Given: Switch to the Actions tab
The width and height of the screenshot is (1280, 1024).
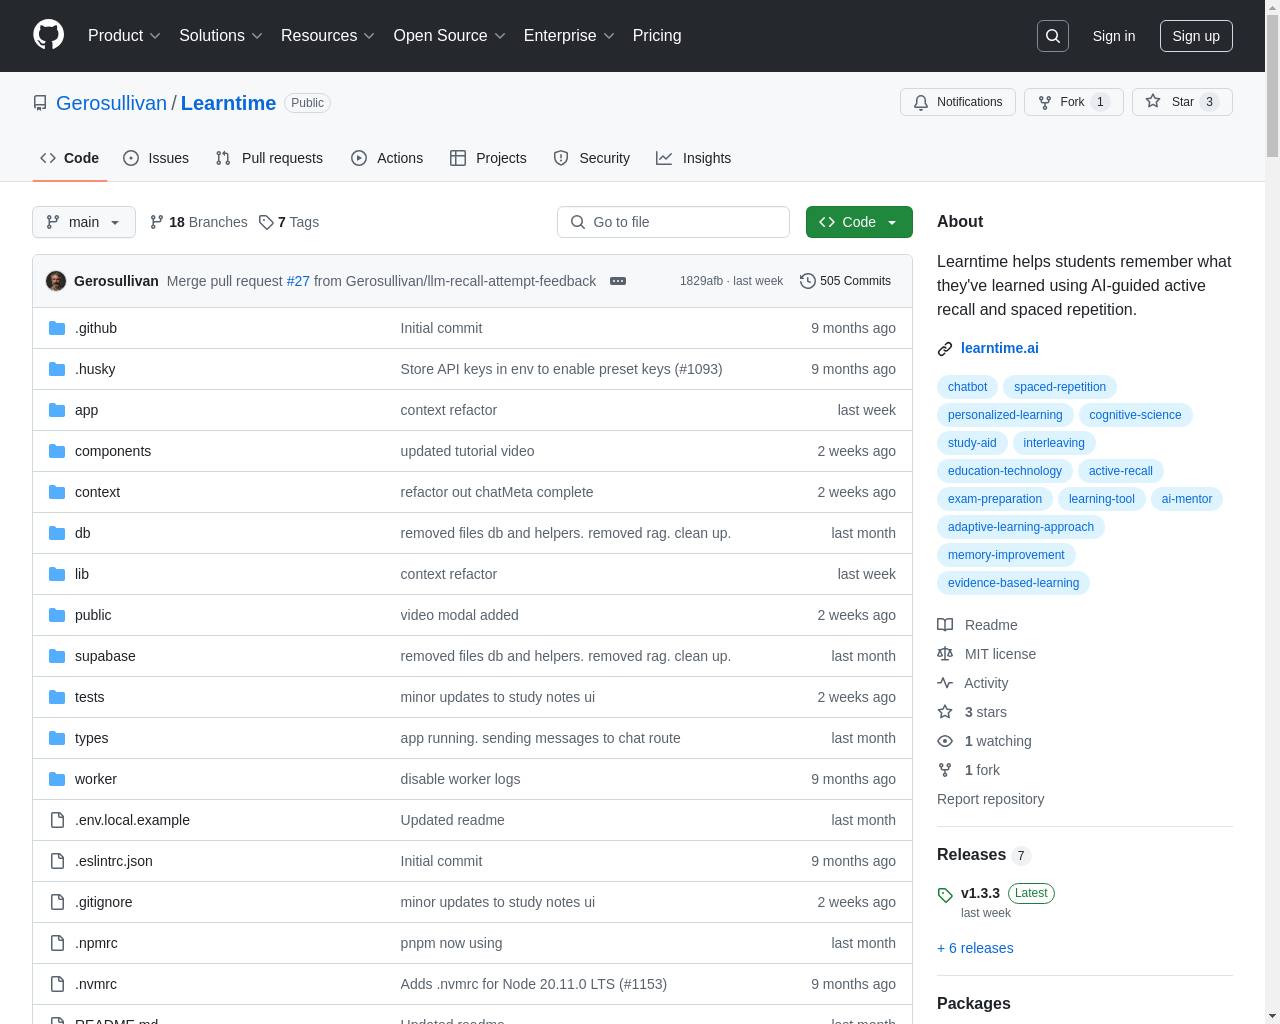Looking at the screenshot, I should [387, 158].
